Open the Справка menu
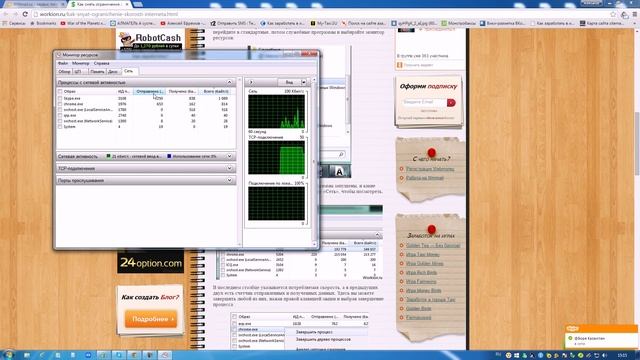Screen dimensions: 640x360 pos(101,63)
